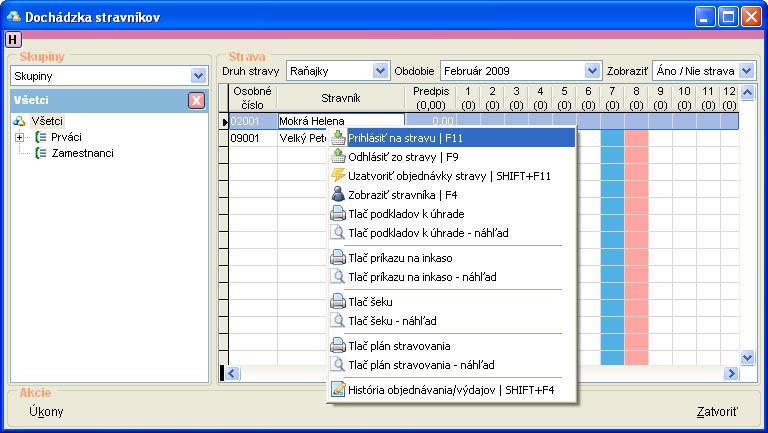Image resolution: width=768 pixels, height=433 pixels.
Task: Click the lightning Uzatvoriť objednávky stravy icon
Action: 339,176
